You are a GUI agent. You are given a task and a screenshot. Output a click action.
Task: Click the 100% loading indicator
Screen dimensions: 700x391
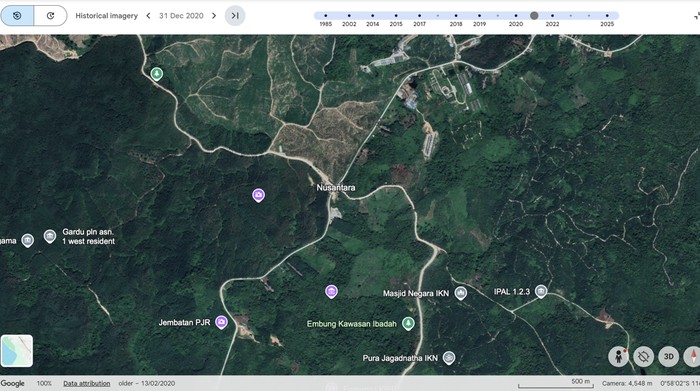[44, 383]
